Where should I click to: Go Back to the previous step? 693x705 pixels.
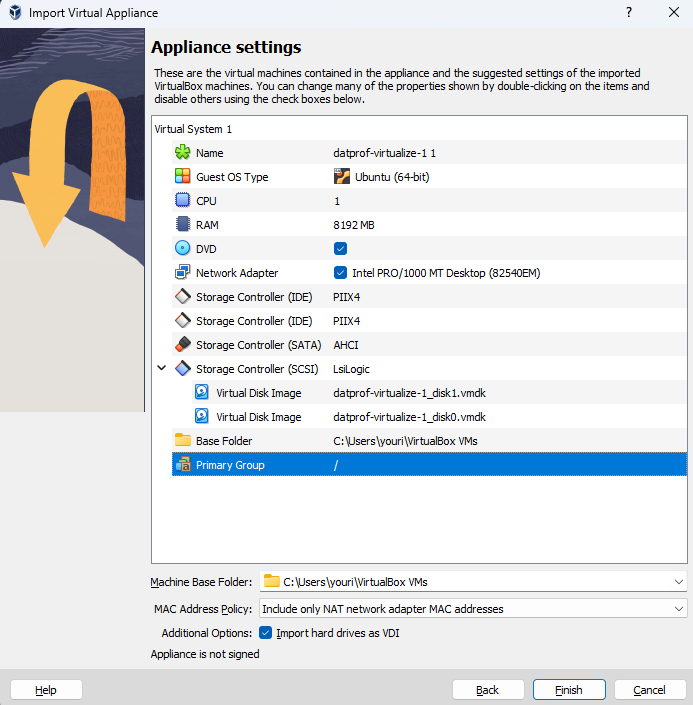pos(488,690)
